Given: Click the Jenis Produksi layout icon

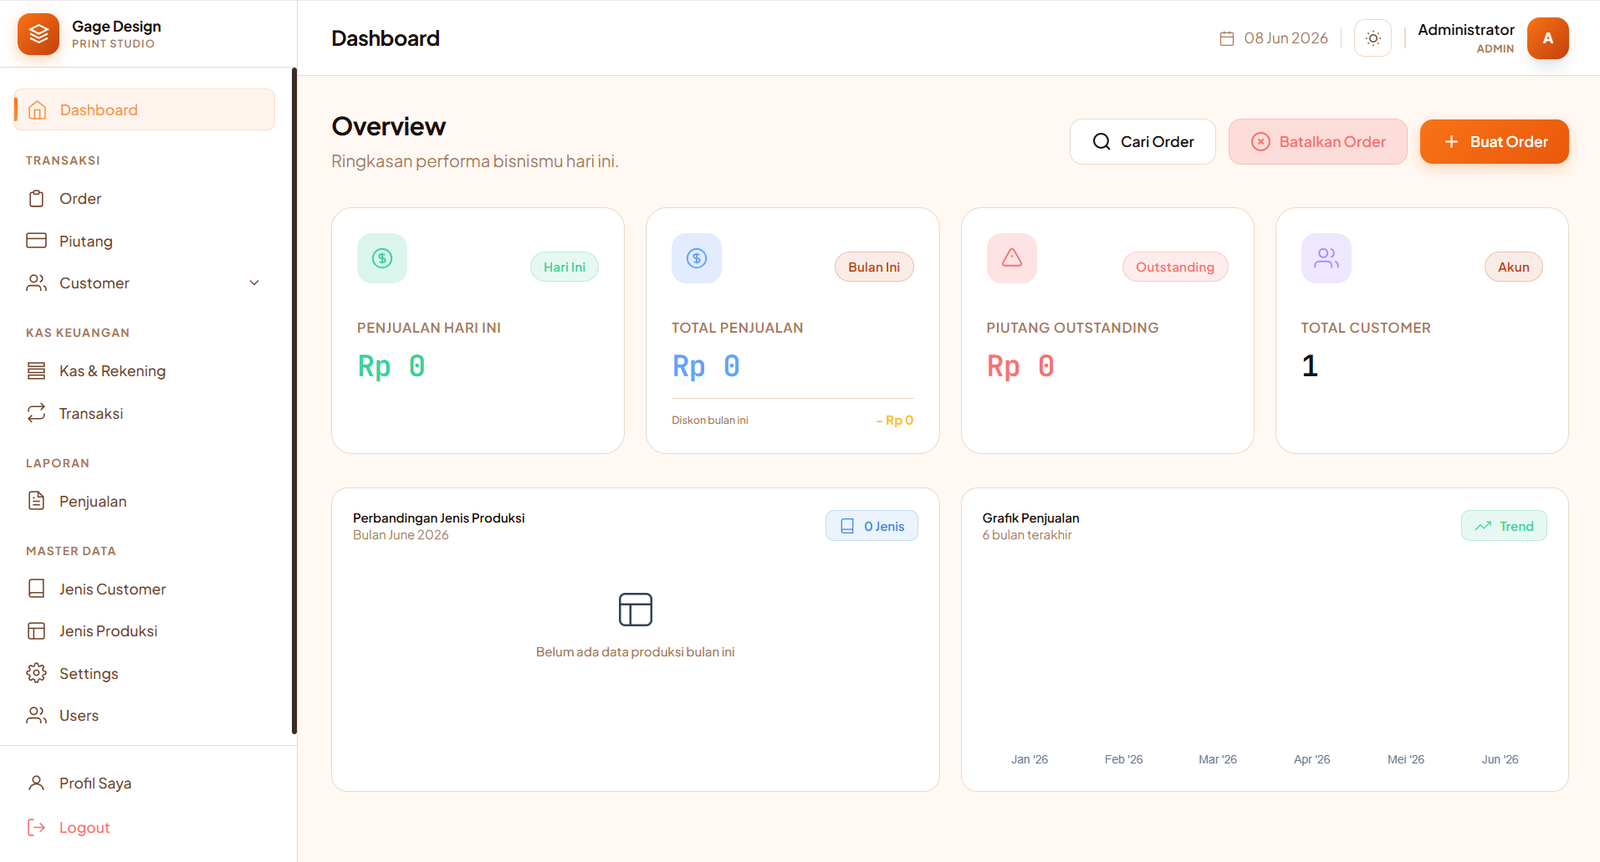Looking at the screenshot, I should (x=37, y=631).
